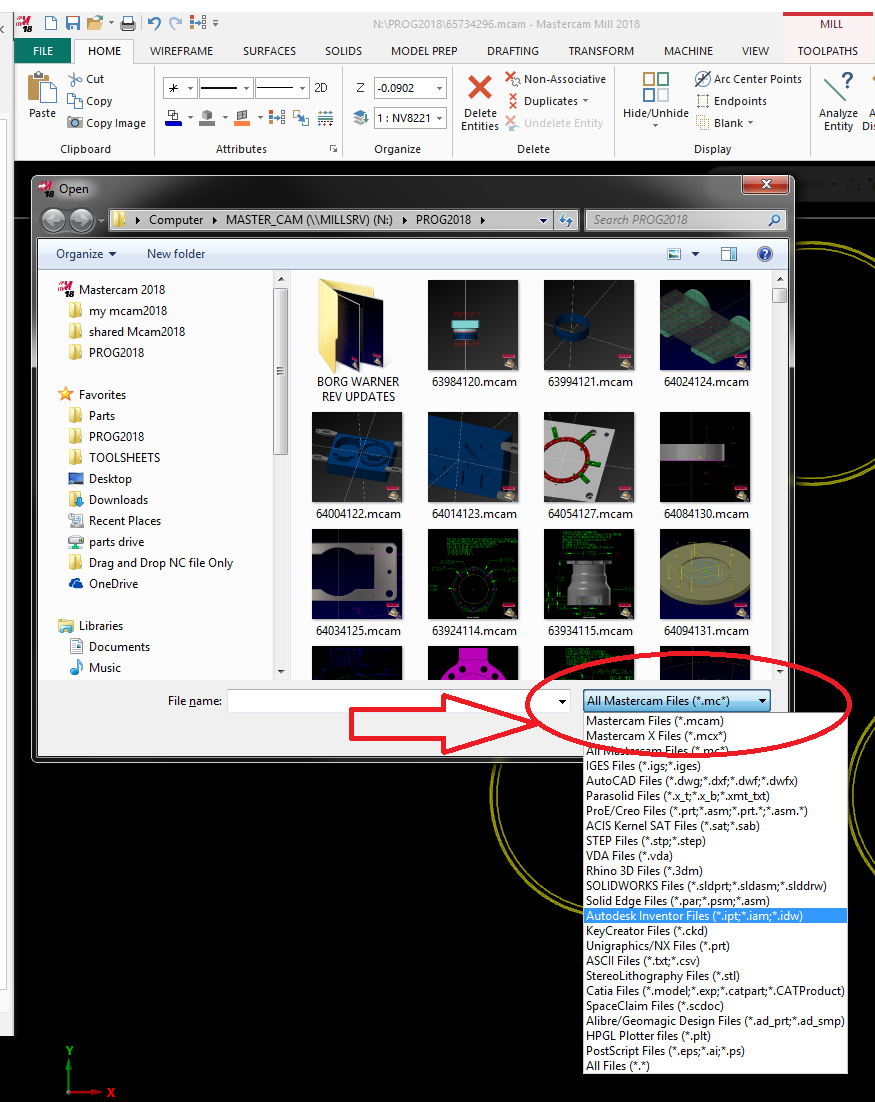The width and height of the screenshot is (875, 1102).
Task: Switch to the TRANSFORM tab
Action: click(x=601, y=51)
